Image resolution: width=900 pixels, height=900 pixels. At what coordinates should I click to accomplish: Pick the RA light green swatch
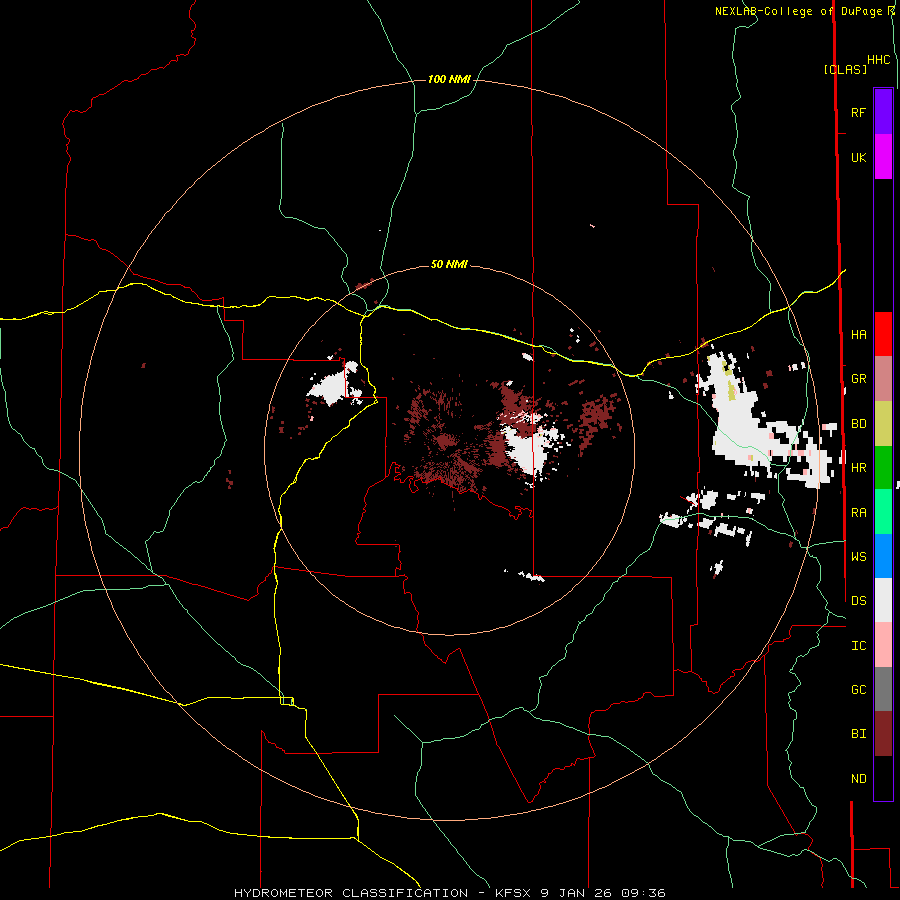click(883, 512)
